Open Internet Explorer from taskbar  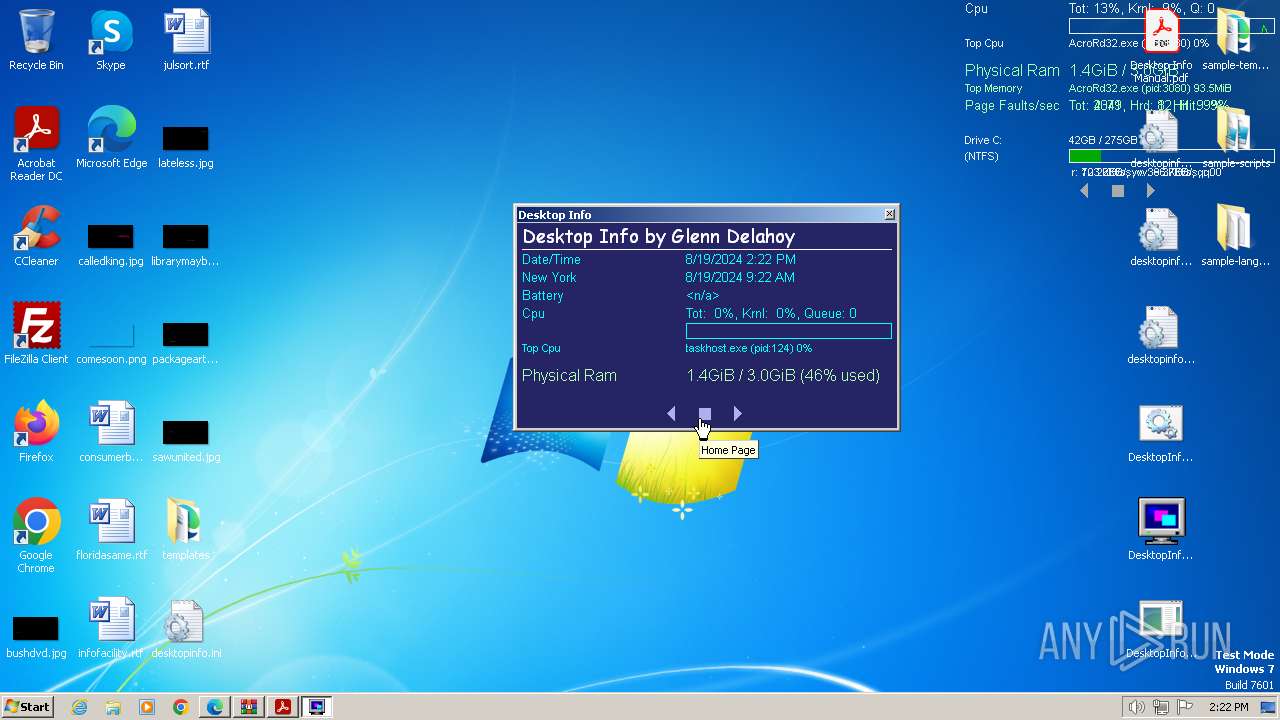[x=80, y=707]
